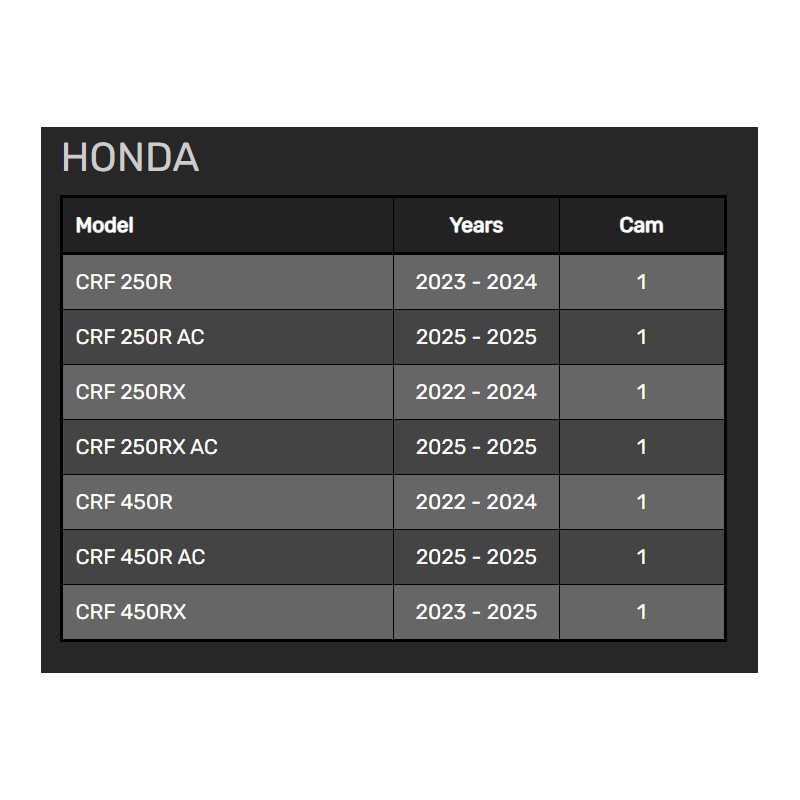Click the years cell for CRF 250R
The image size is (800, 800).
point(476,282)
